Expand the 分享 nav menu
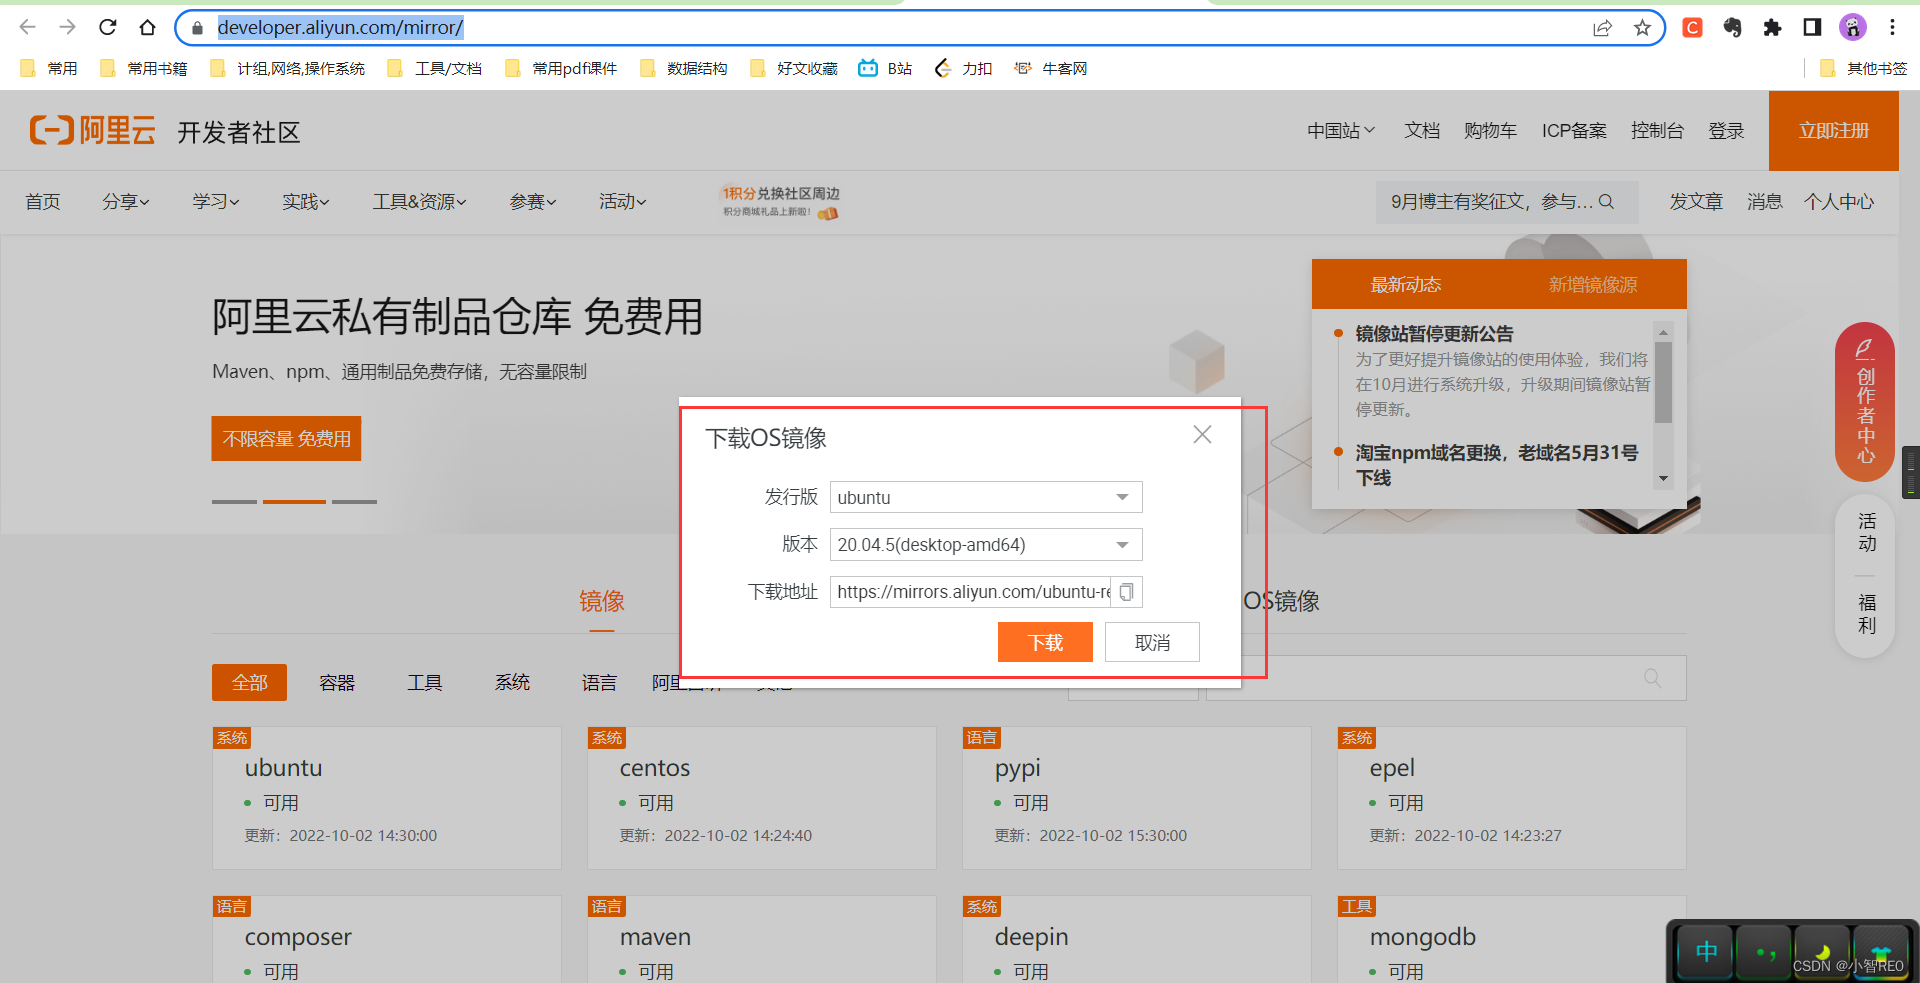Image resolution: width=1920 pixels, height=983 pixels. click(126, 201)
